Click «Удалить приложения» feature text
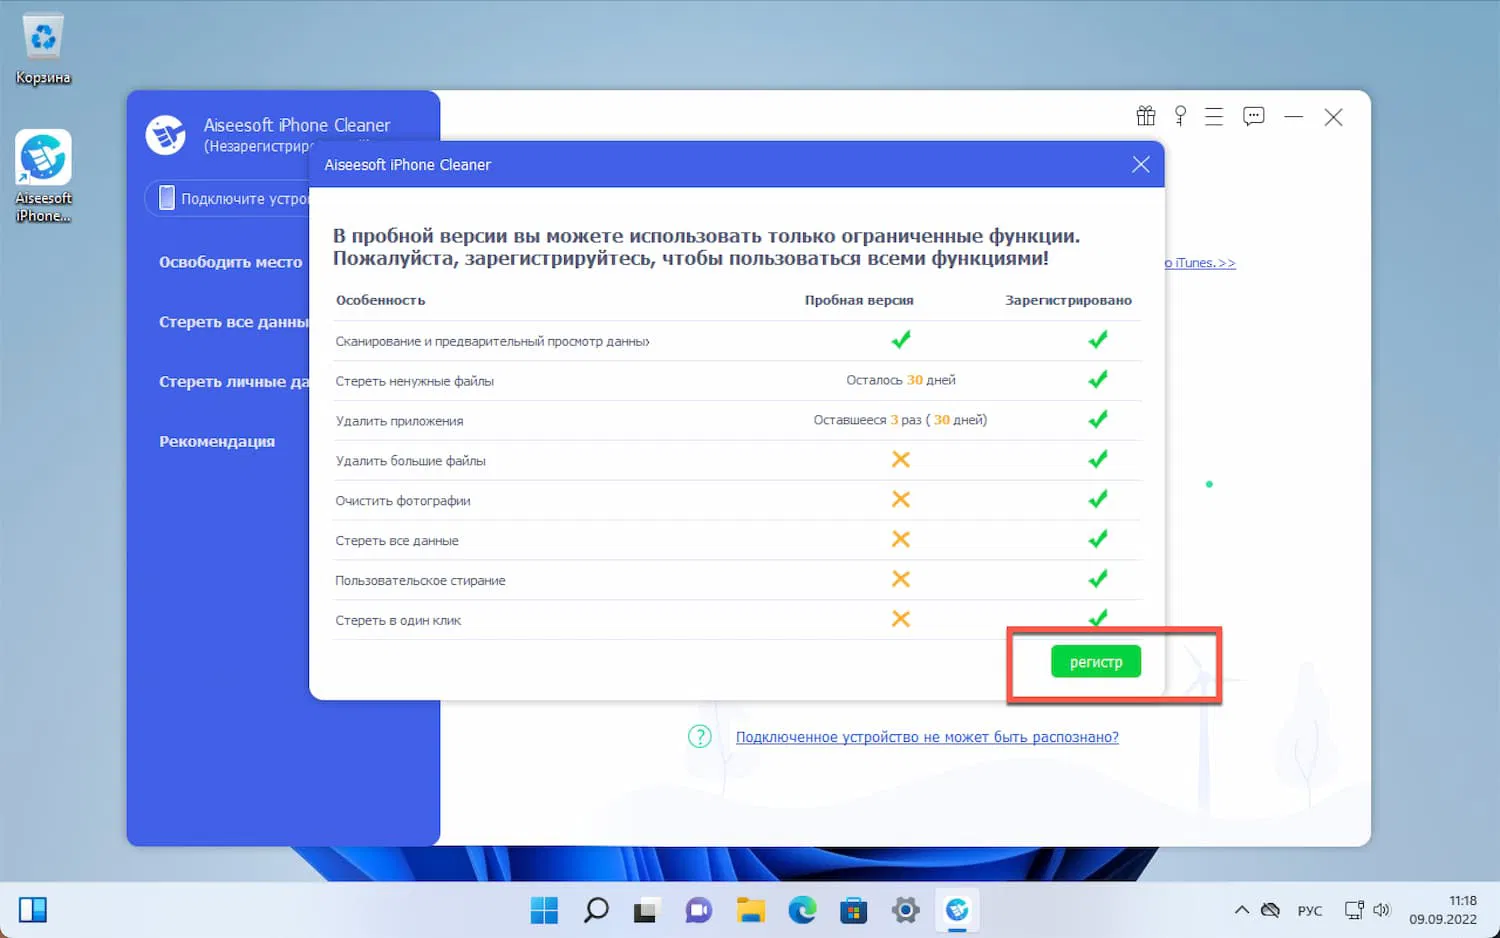Viewport: 1500px width, 938px height. click(x=399, y=421)
